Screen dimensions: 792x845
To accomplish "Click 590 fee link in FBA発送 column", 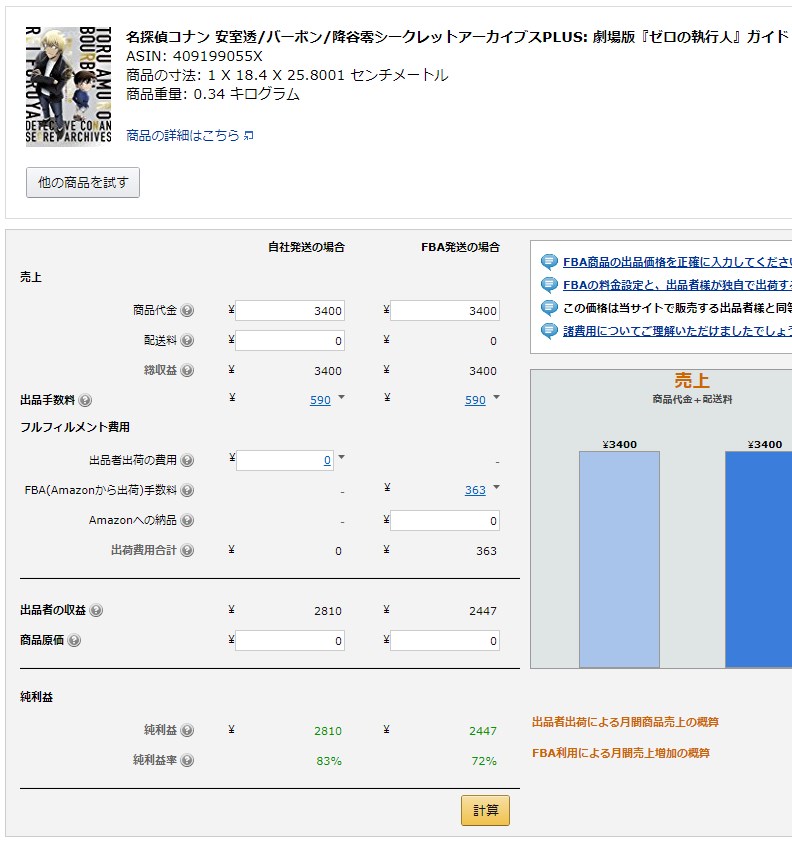I will coord(475,400).
